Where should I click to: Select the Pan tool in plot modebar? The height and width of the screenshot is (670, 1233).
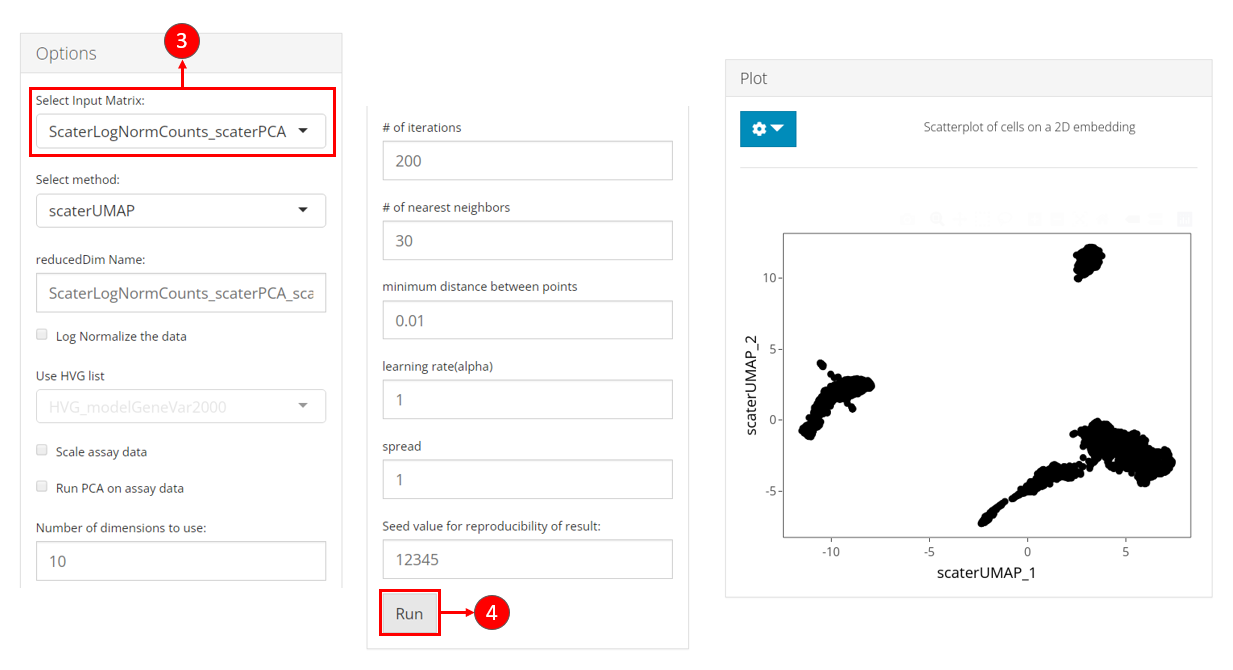tap(960, 219)
